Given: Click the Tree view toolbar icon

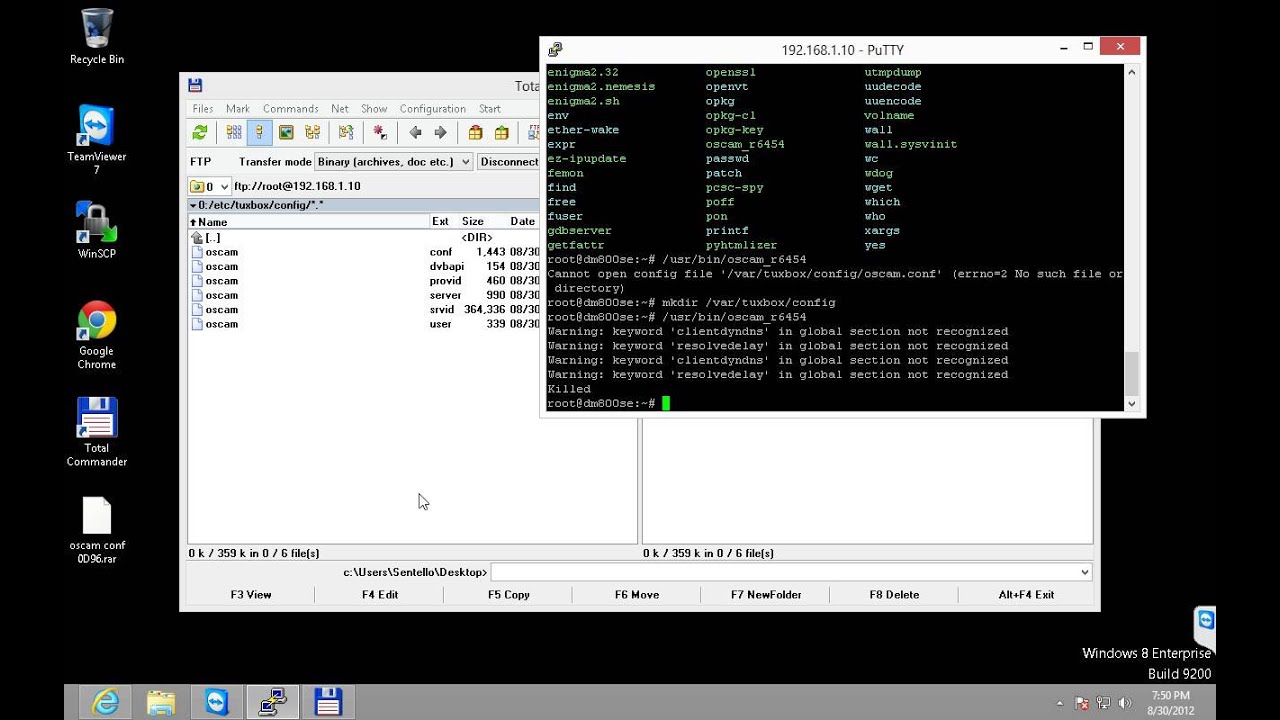Looking at the screenshot, I should (312, 132).
